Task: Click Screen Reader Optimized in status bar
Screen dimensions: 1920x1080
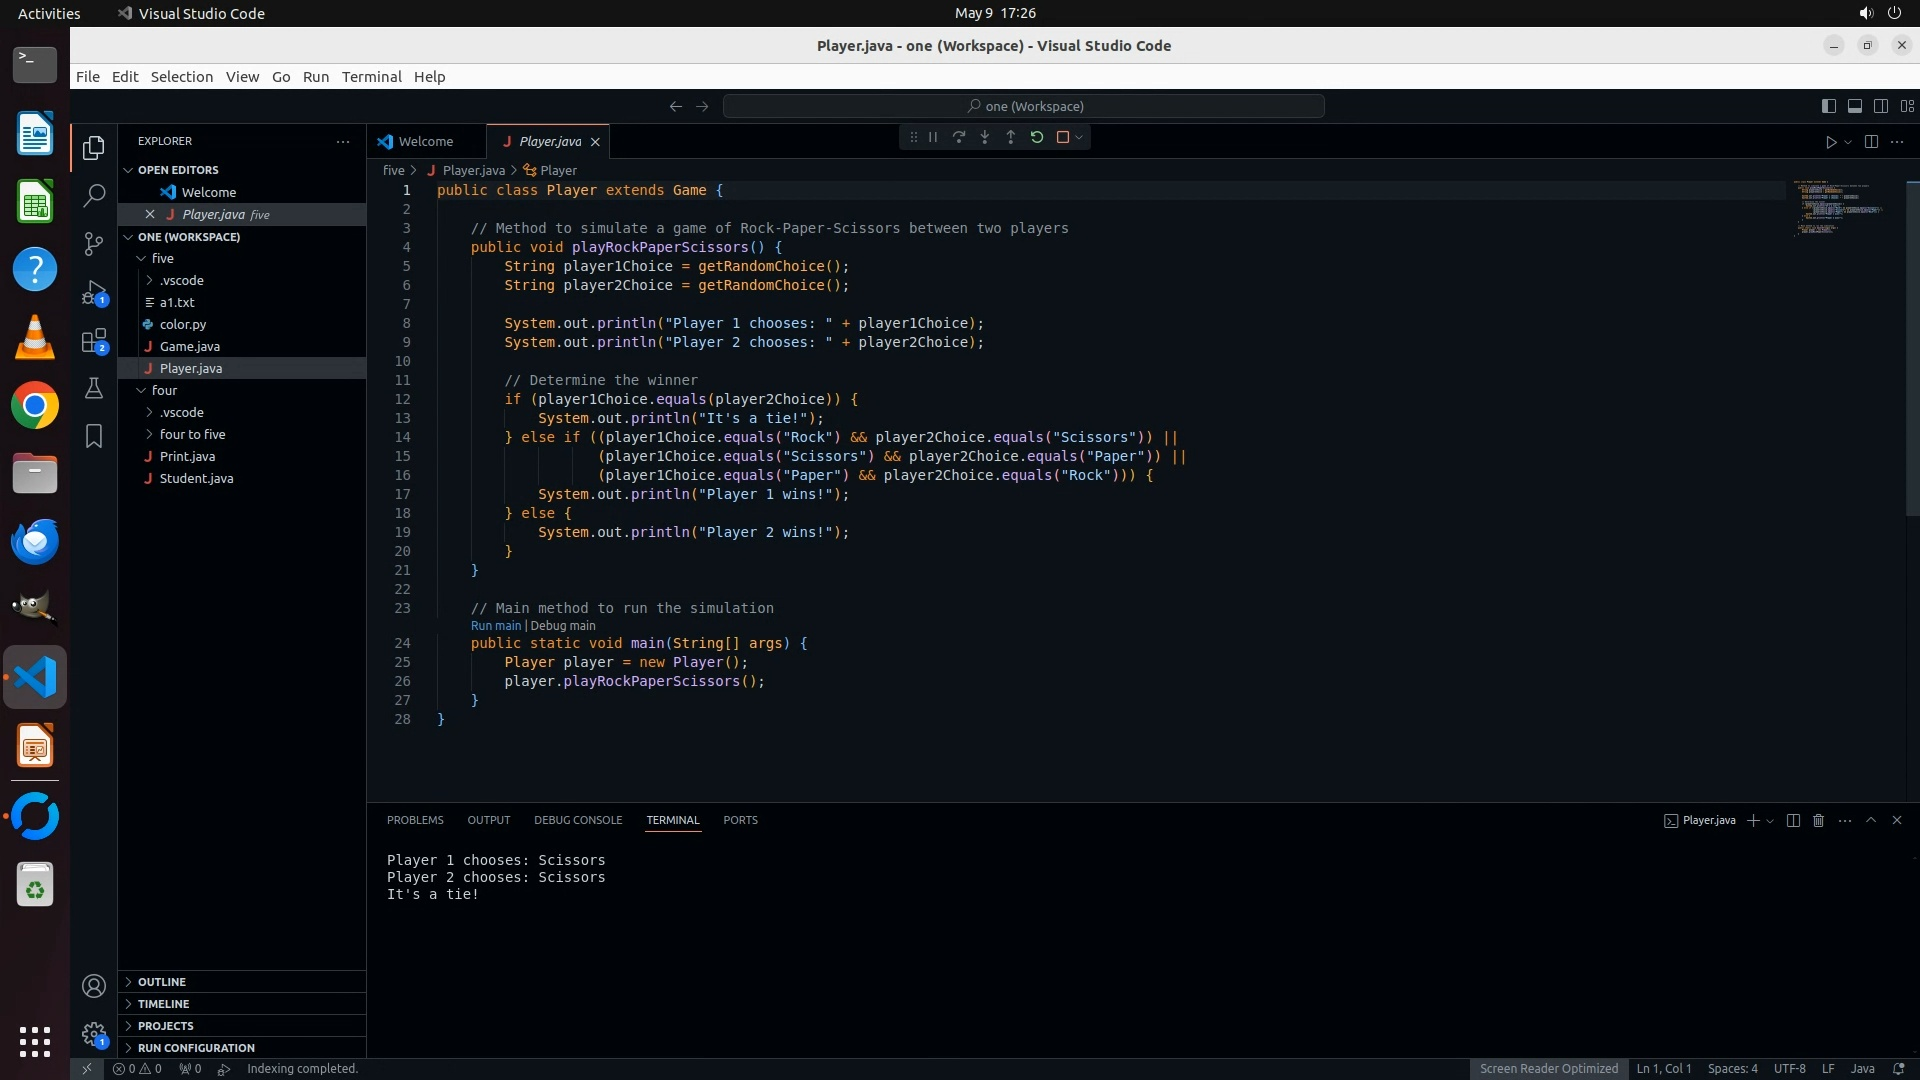Action: pos(1548,1068)
